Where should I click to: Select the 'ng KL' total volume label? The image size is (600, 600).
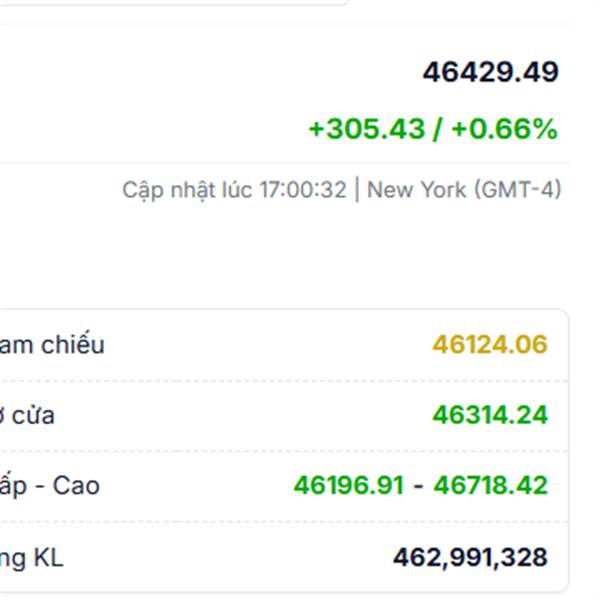tap(32, 557)
